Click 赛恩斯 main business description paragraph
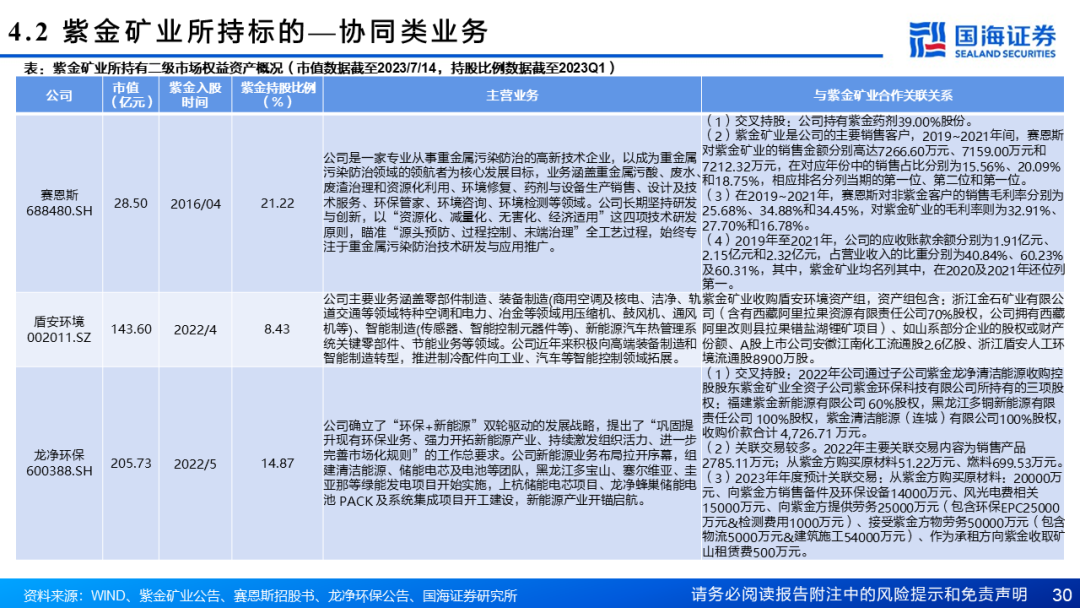Viewport: 1080px width, 608px height. click(x=512, y=202)
